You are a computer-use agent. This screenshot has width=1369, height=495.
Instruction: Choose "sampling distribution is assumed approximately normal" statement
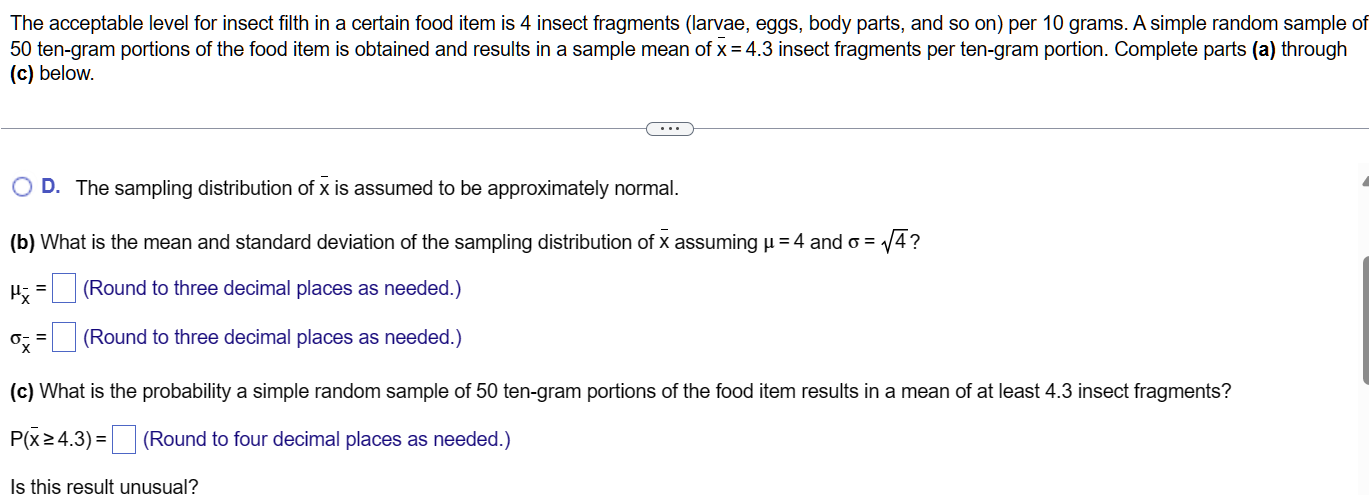coord(377,188)
